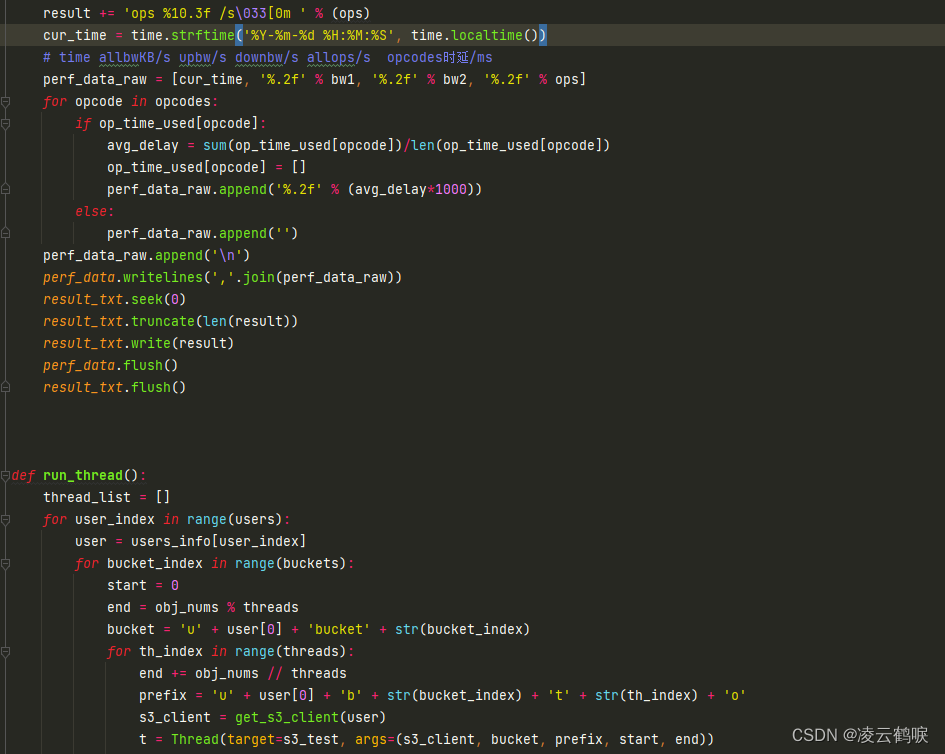
Task: Collapse the run_thread function using gutter fold arrow
Action: 8,475
